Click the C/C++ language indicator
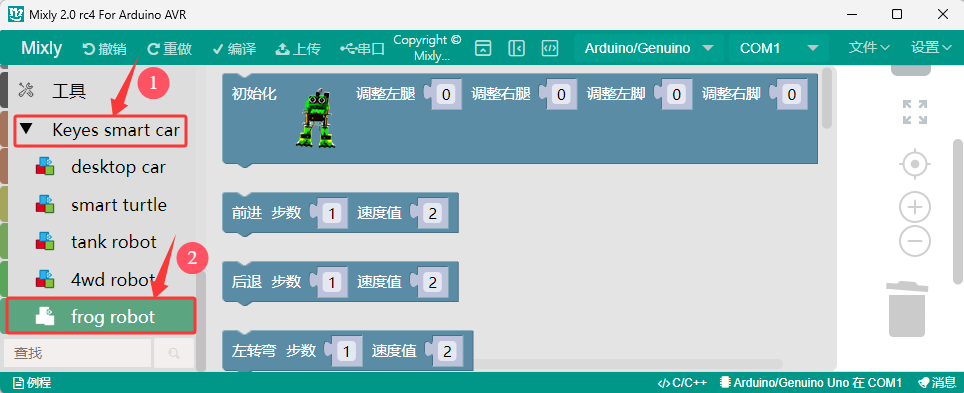 (682, 383)
